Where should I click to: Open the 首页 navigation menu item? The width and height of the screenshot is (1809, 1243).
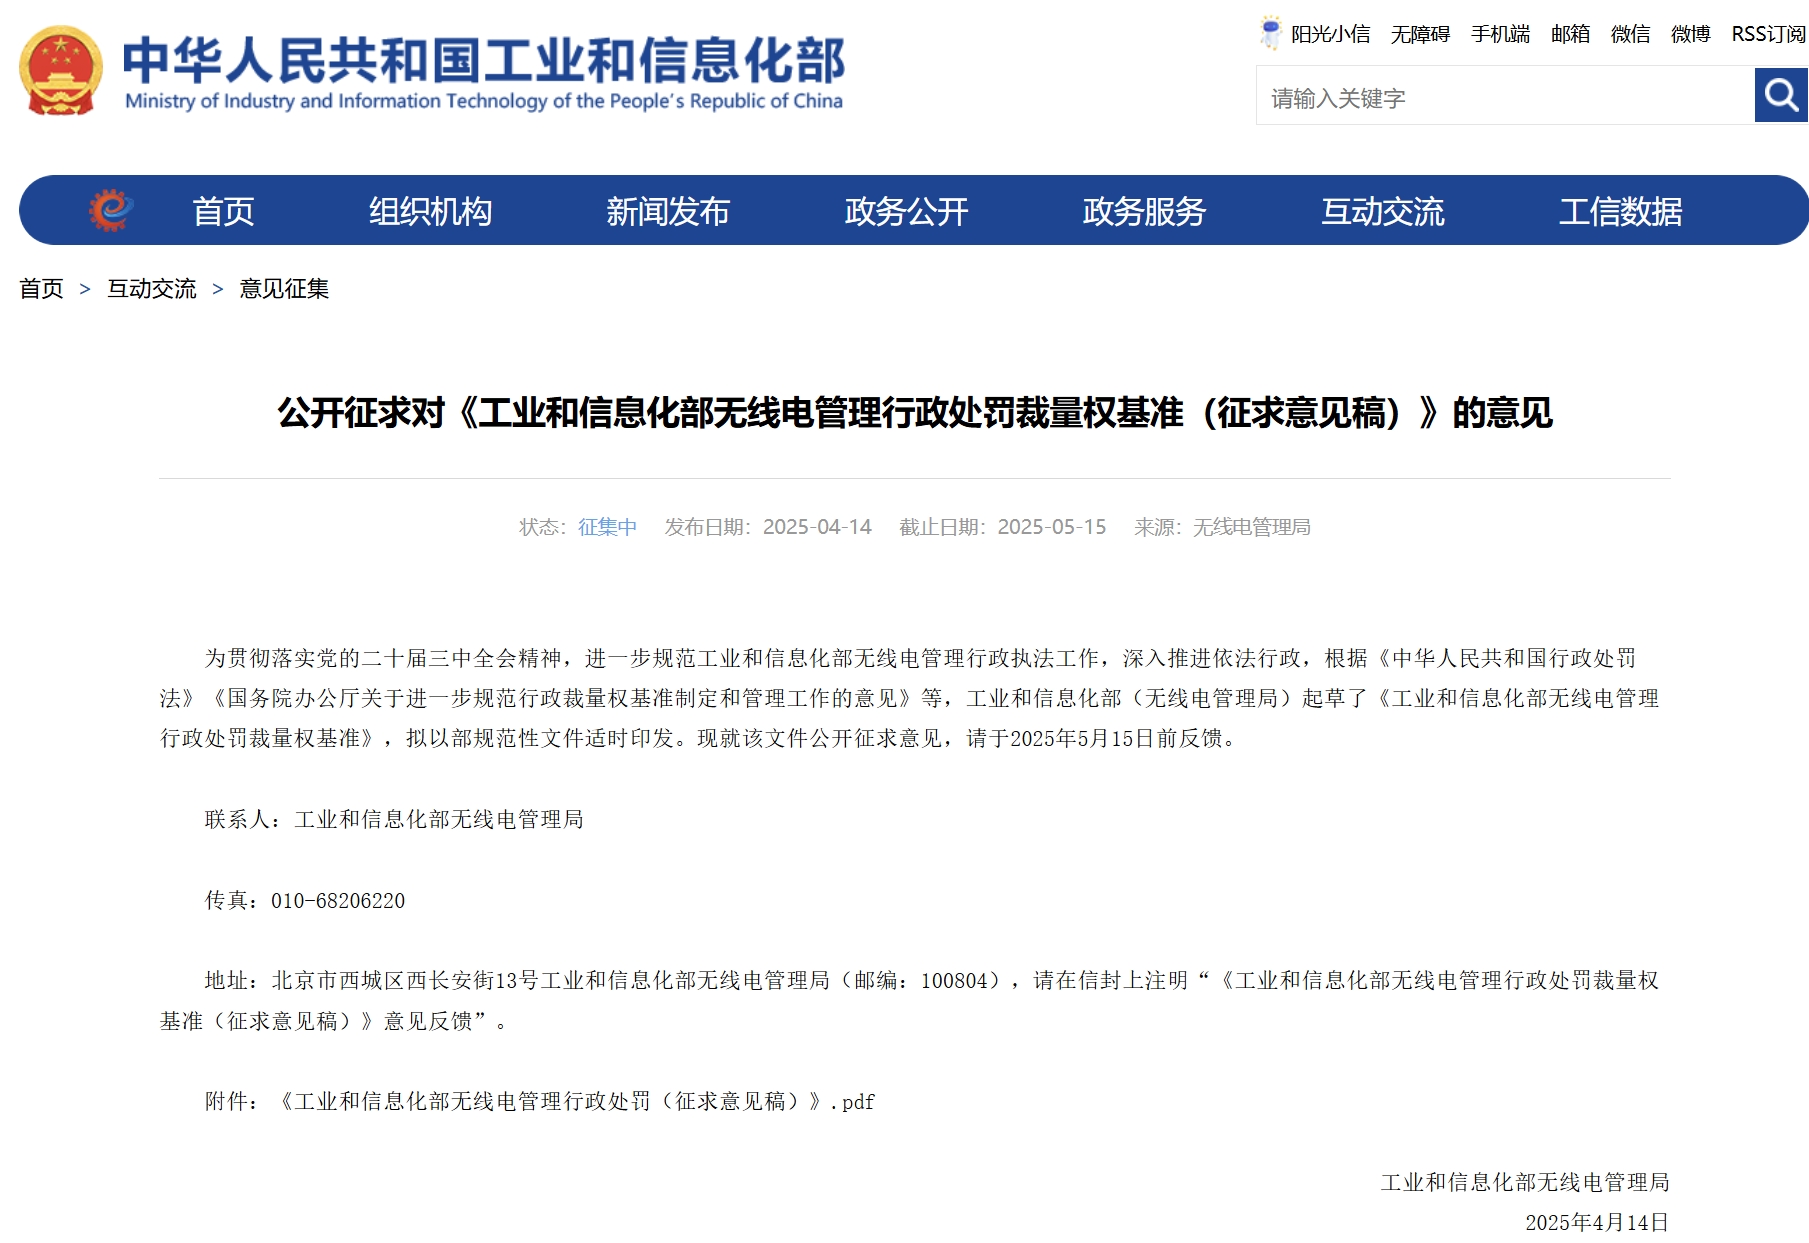223,211
